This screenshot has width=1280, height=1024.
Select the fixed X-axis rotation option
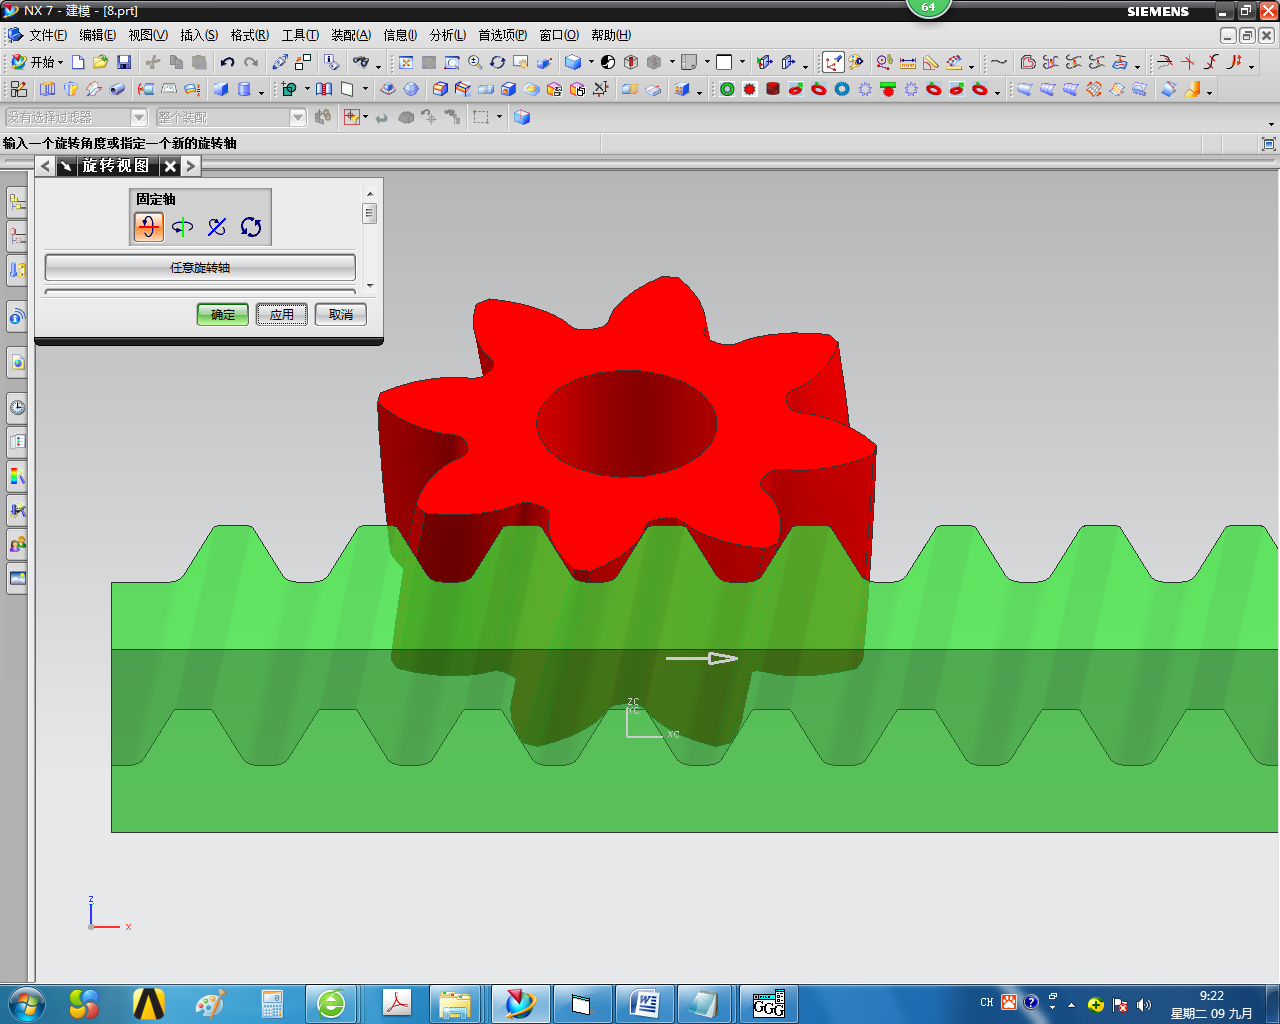[148, 227]
